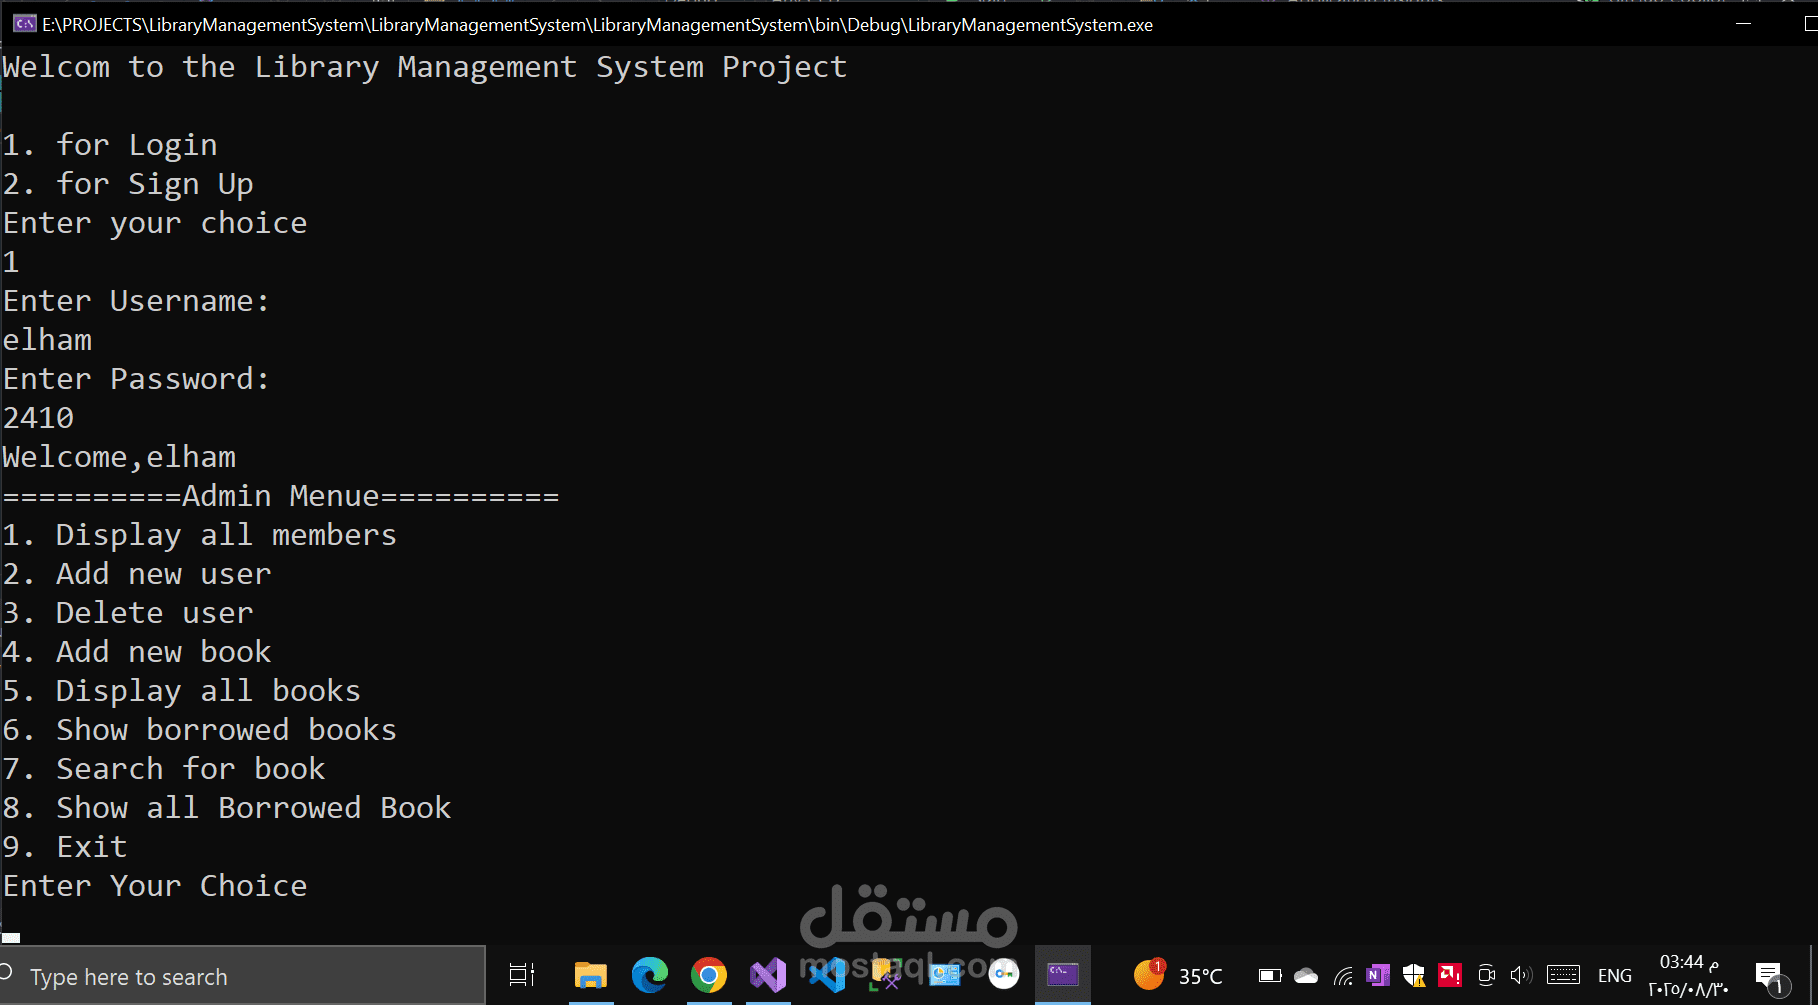Open AMD Radeon Software from the tray
Screen dimensions: 1818x1005
tap(1449, 974)
